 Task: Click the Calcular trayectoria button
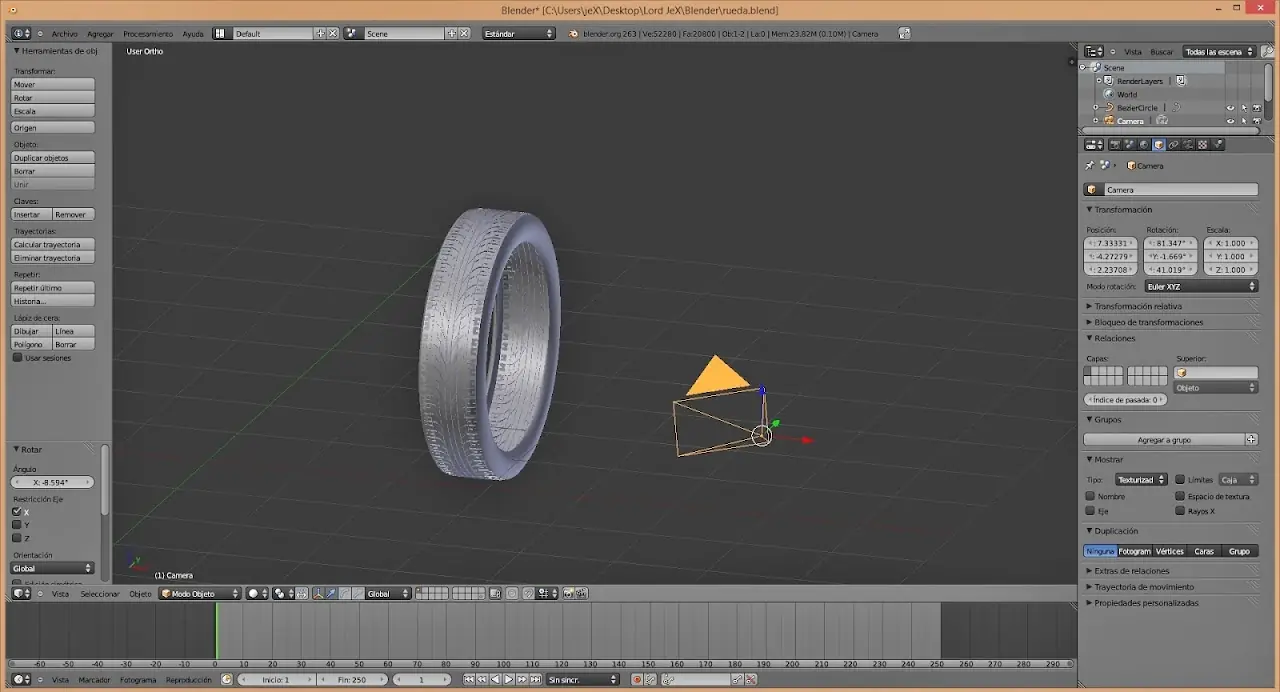(x=53, y=244)
